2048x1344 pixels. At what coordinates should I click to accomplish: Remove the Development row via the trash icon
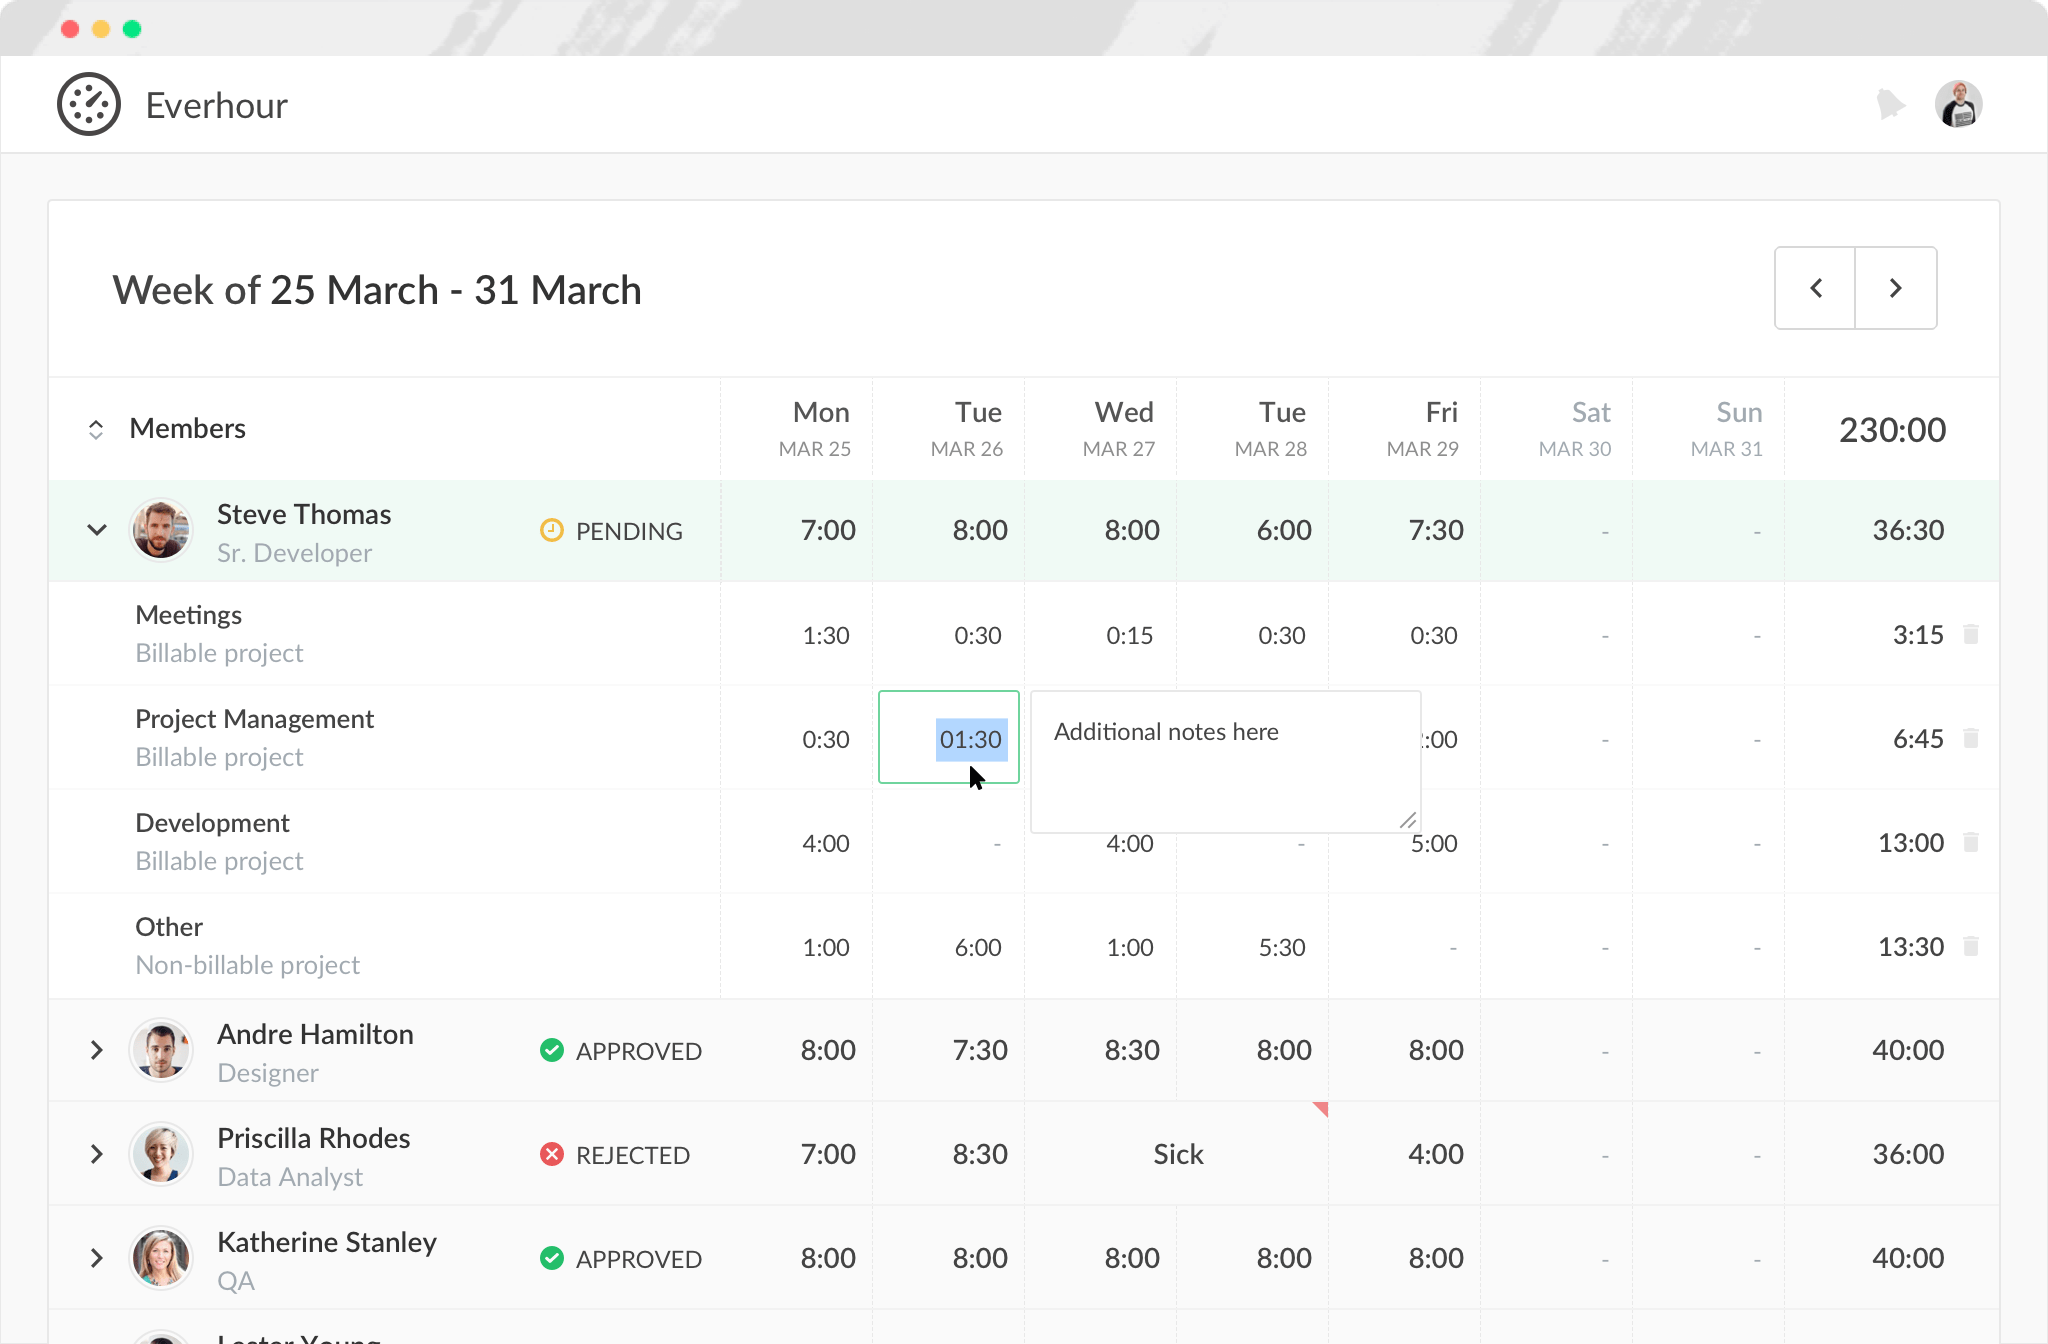[x=1971, y=842]
